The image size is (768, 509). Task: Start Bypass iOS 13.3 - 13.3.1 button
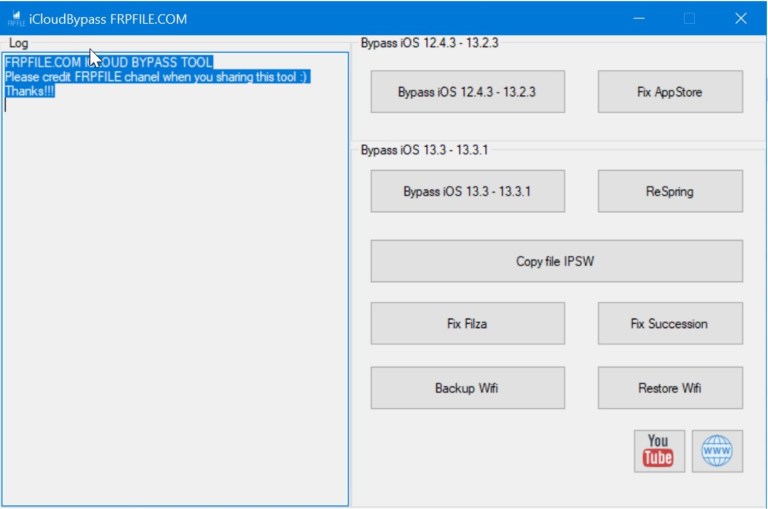[x=467, y=191]
